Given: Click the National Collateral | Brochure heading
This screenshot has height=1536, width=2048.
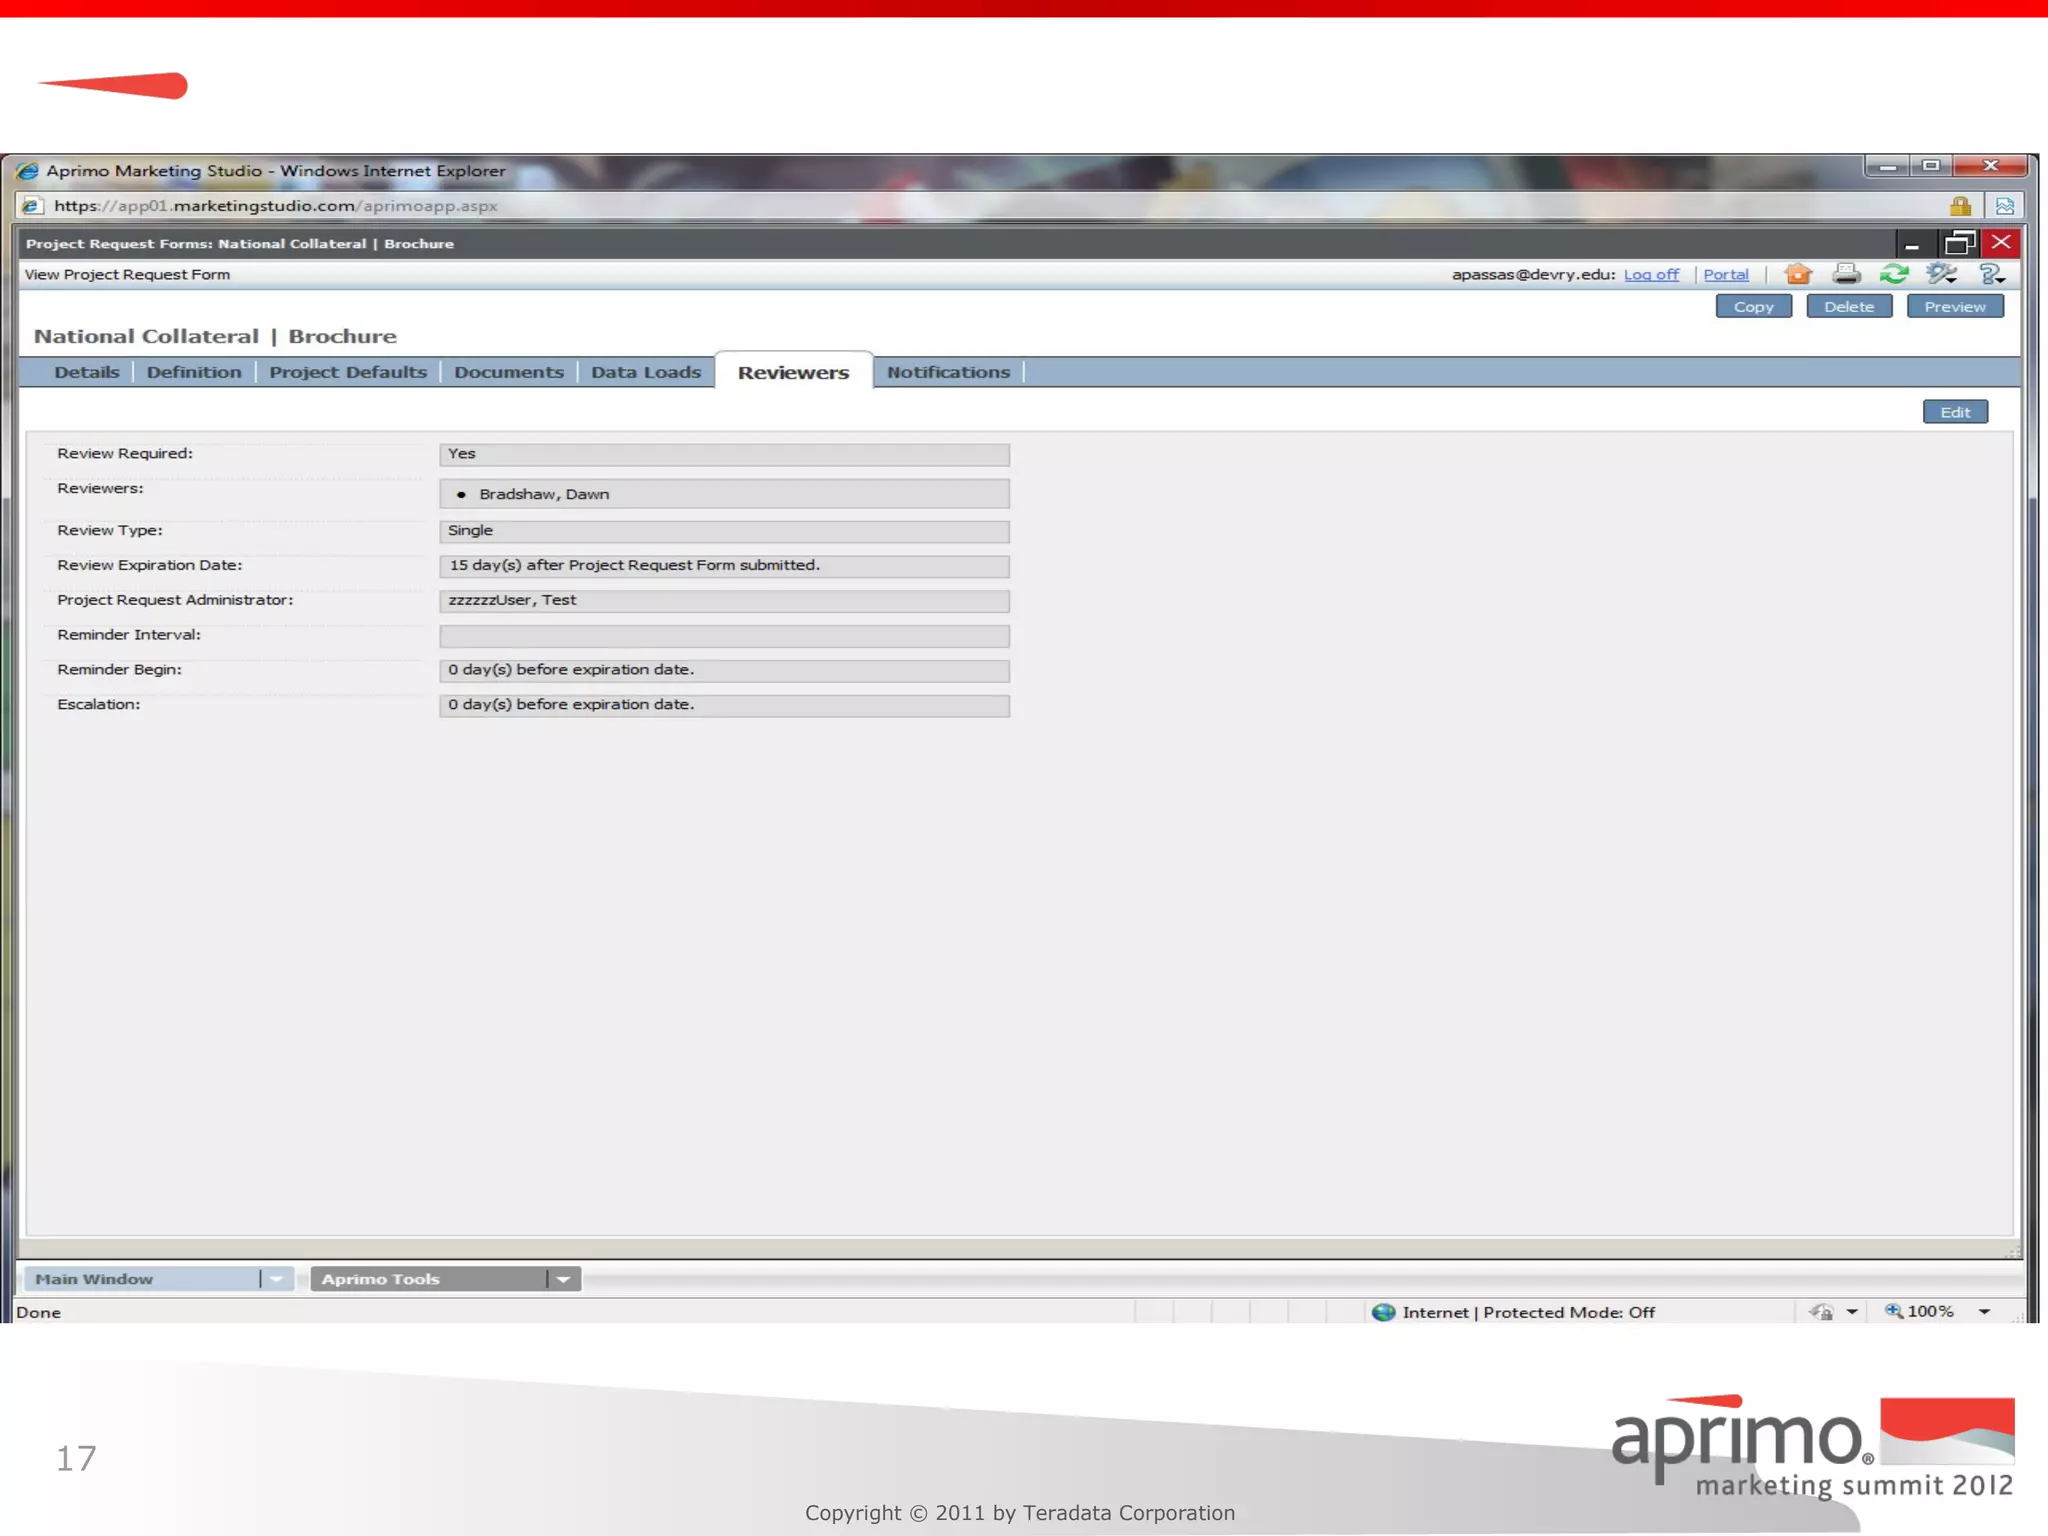Looking at the screenshot, I should 215,337.
